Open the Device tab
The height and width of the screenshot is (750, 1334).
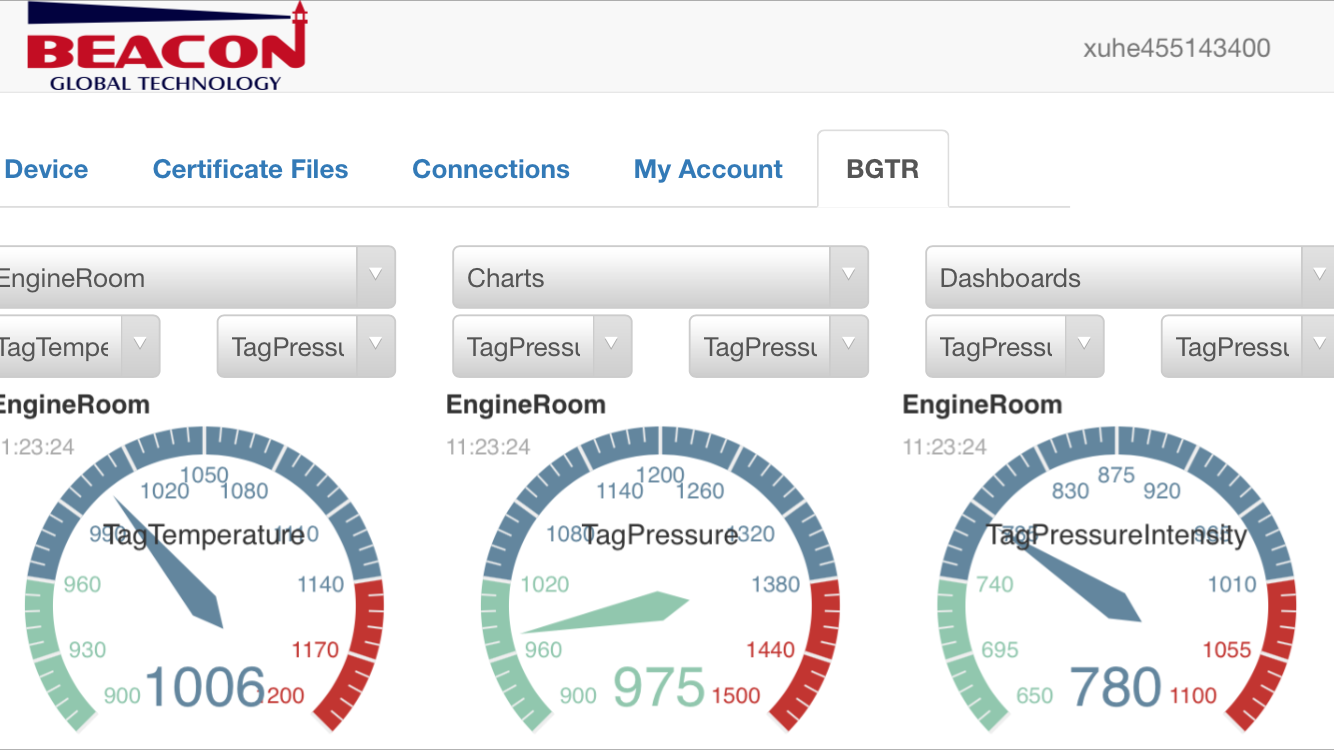46,169
